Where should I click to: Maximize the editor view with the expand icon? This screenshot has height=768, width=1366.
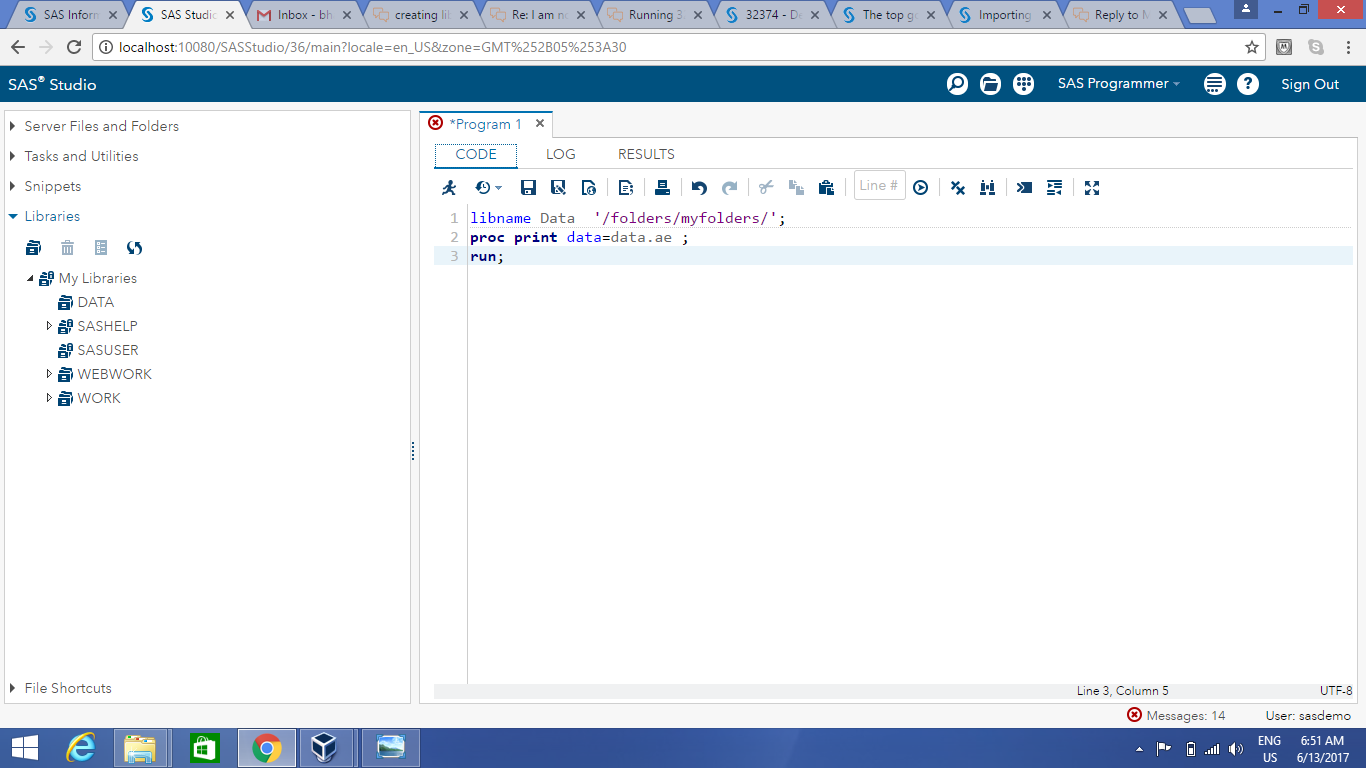[x=1092, y=187]
